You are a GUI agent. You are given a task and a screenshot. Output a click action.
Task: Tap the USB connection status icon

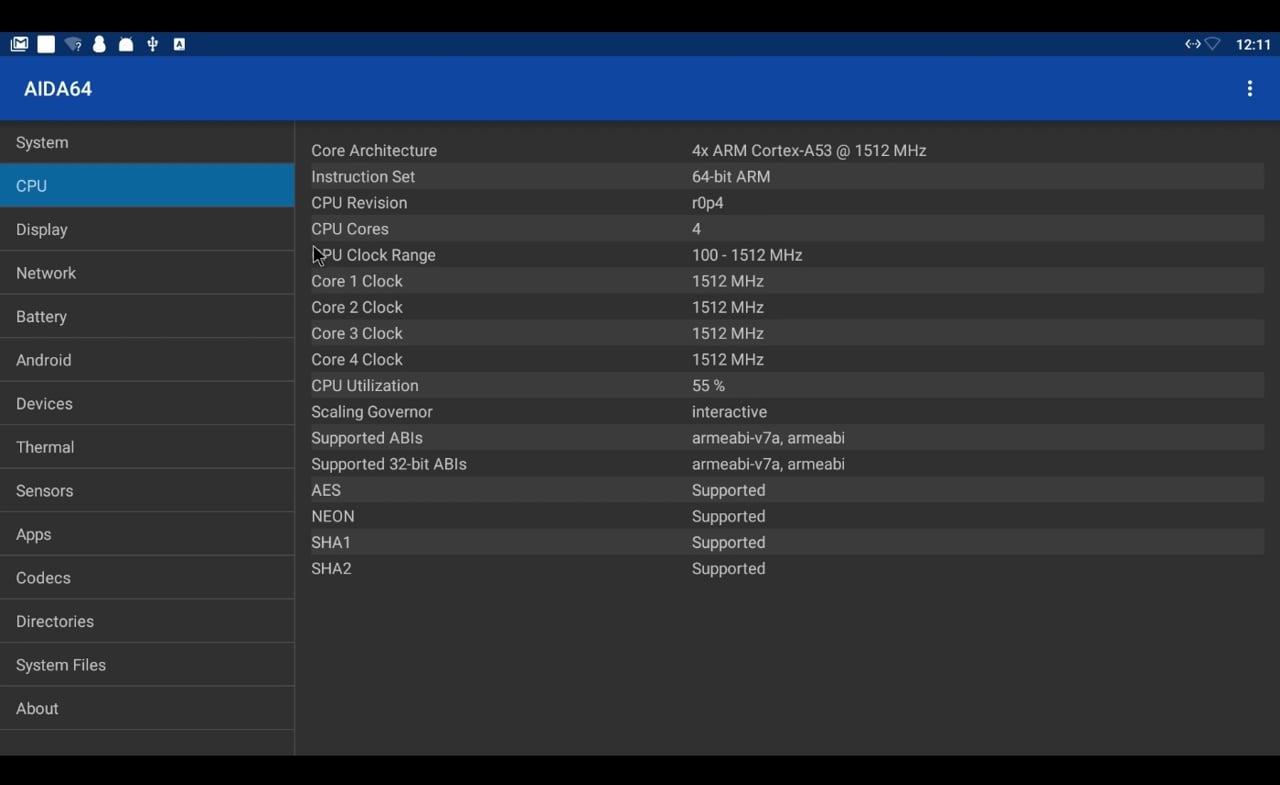click(152, 44)
